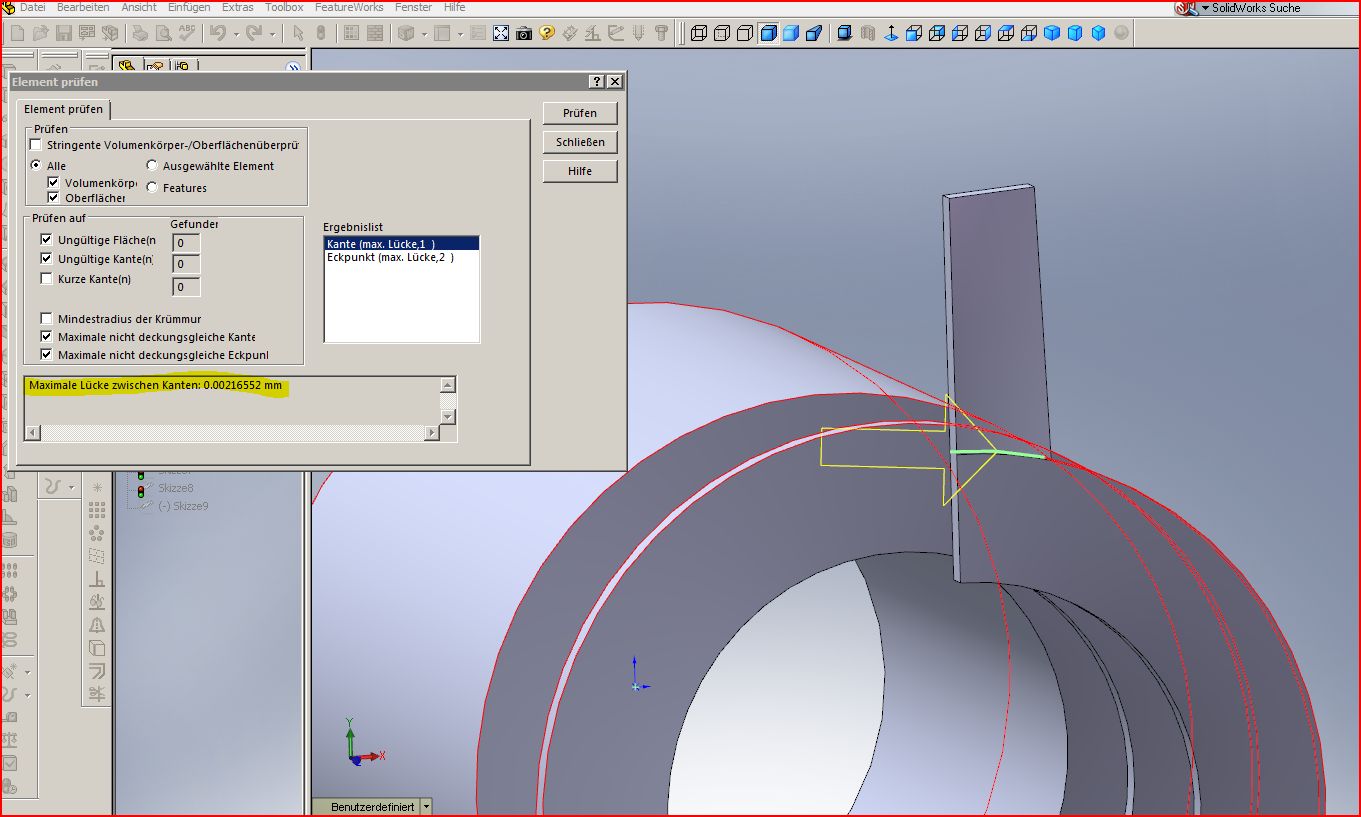Enable the stringent solid/surface check checkbox
1361x817 pixels.
pyautogui.click(x=36, y=145)
